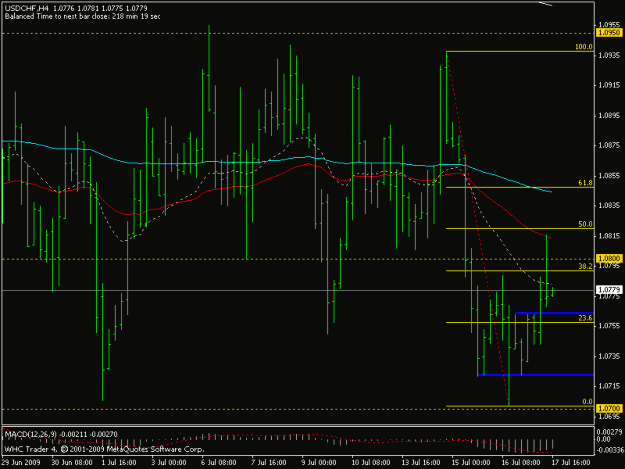Click the MACD scale value 0.00279
625x469 pixels.
coord(610,432)
